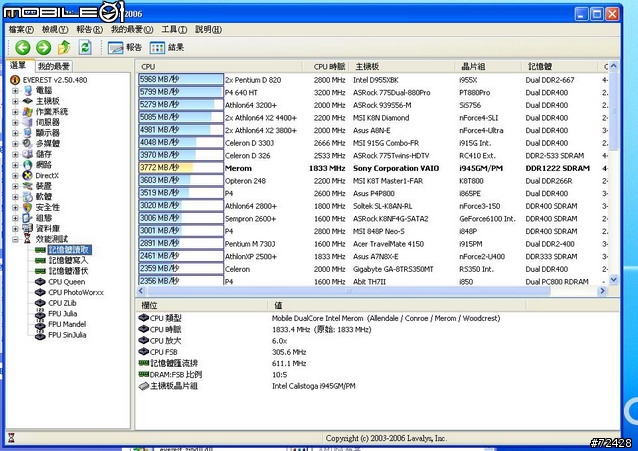Open the 報告 report toolbar button
The width and height of the screenshot is (638, 451).
coord(125,48)
